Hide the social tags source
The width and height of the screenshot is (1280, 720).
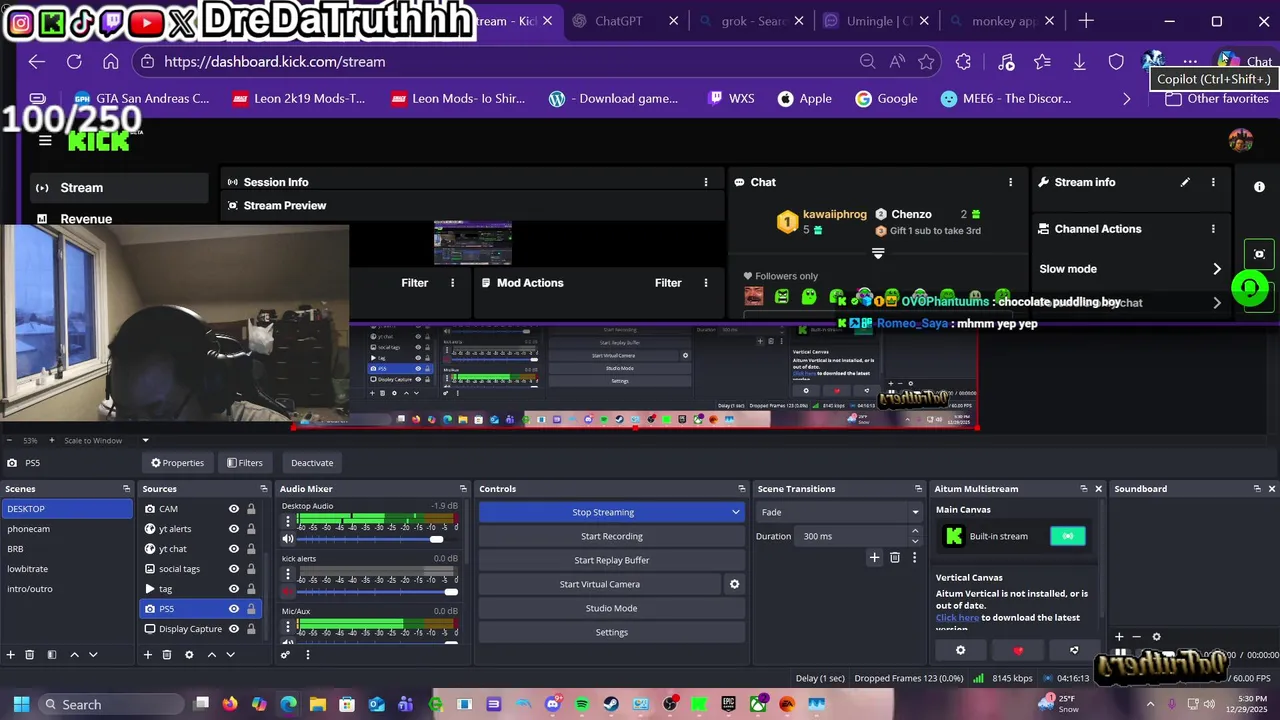coord(234,569)
